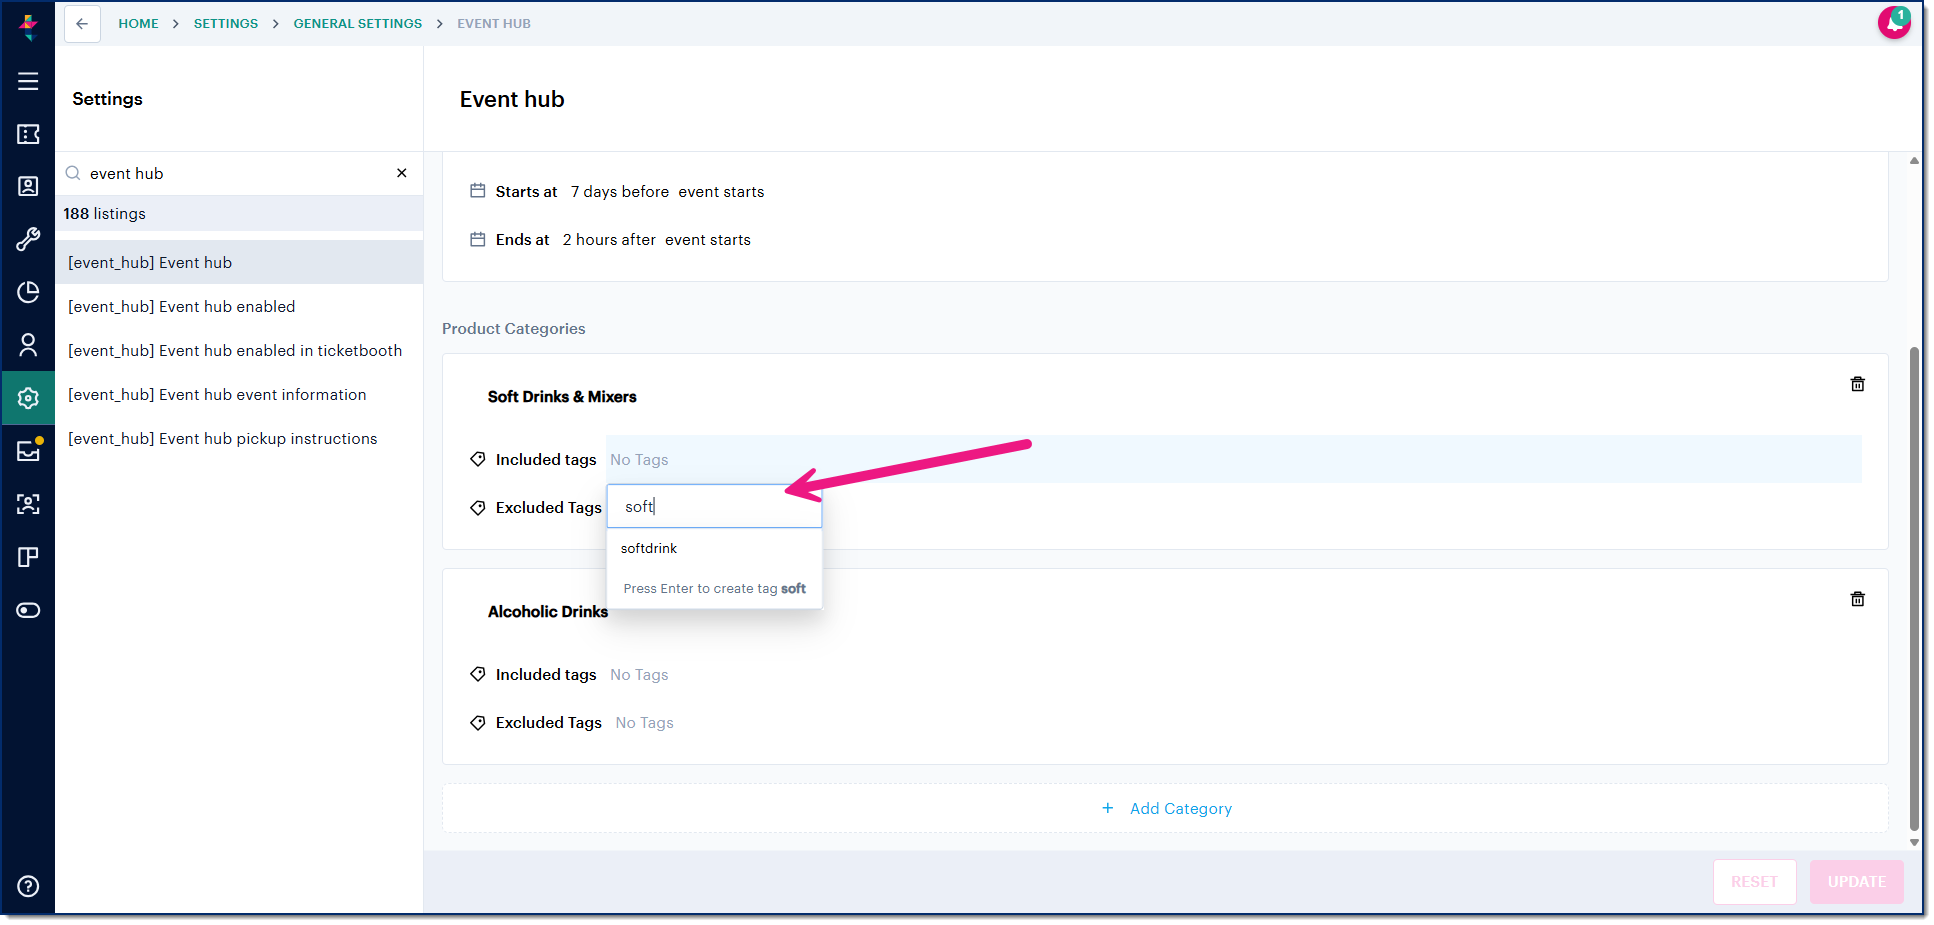
Task: Open the wrench tools icon in sidebar
Action: click(x=28, y=239)
